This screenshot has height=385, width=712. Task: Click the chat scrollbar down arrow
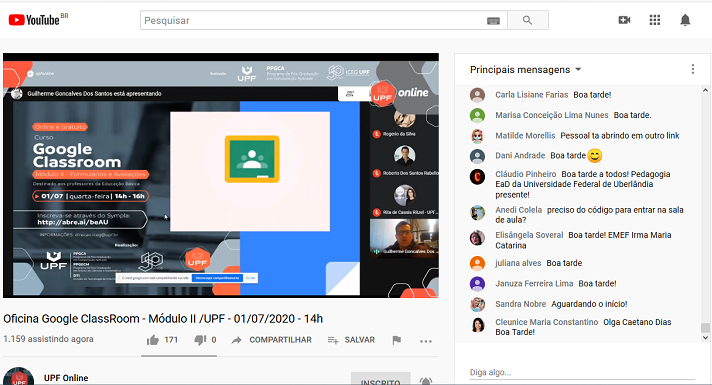pyautogui.click(x=705, y=338)
